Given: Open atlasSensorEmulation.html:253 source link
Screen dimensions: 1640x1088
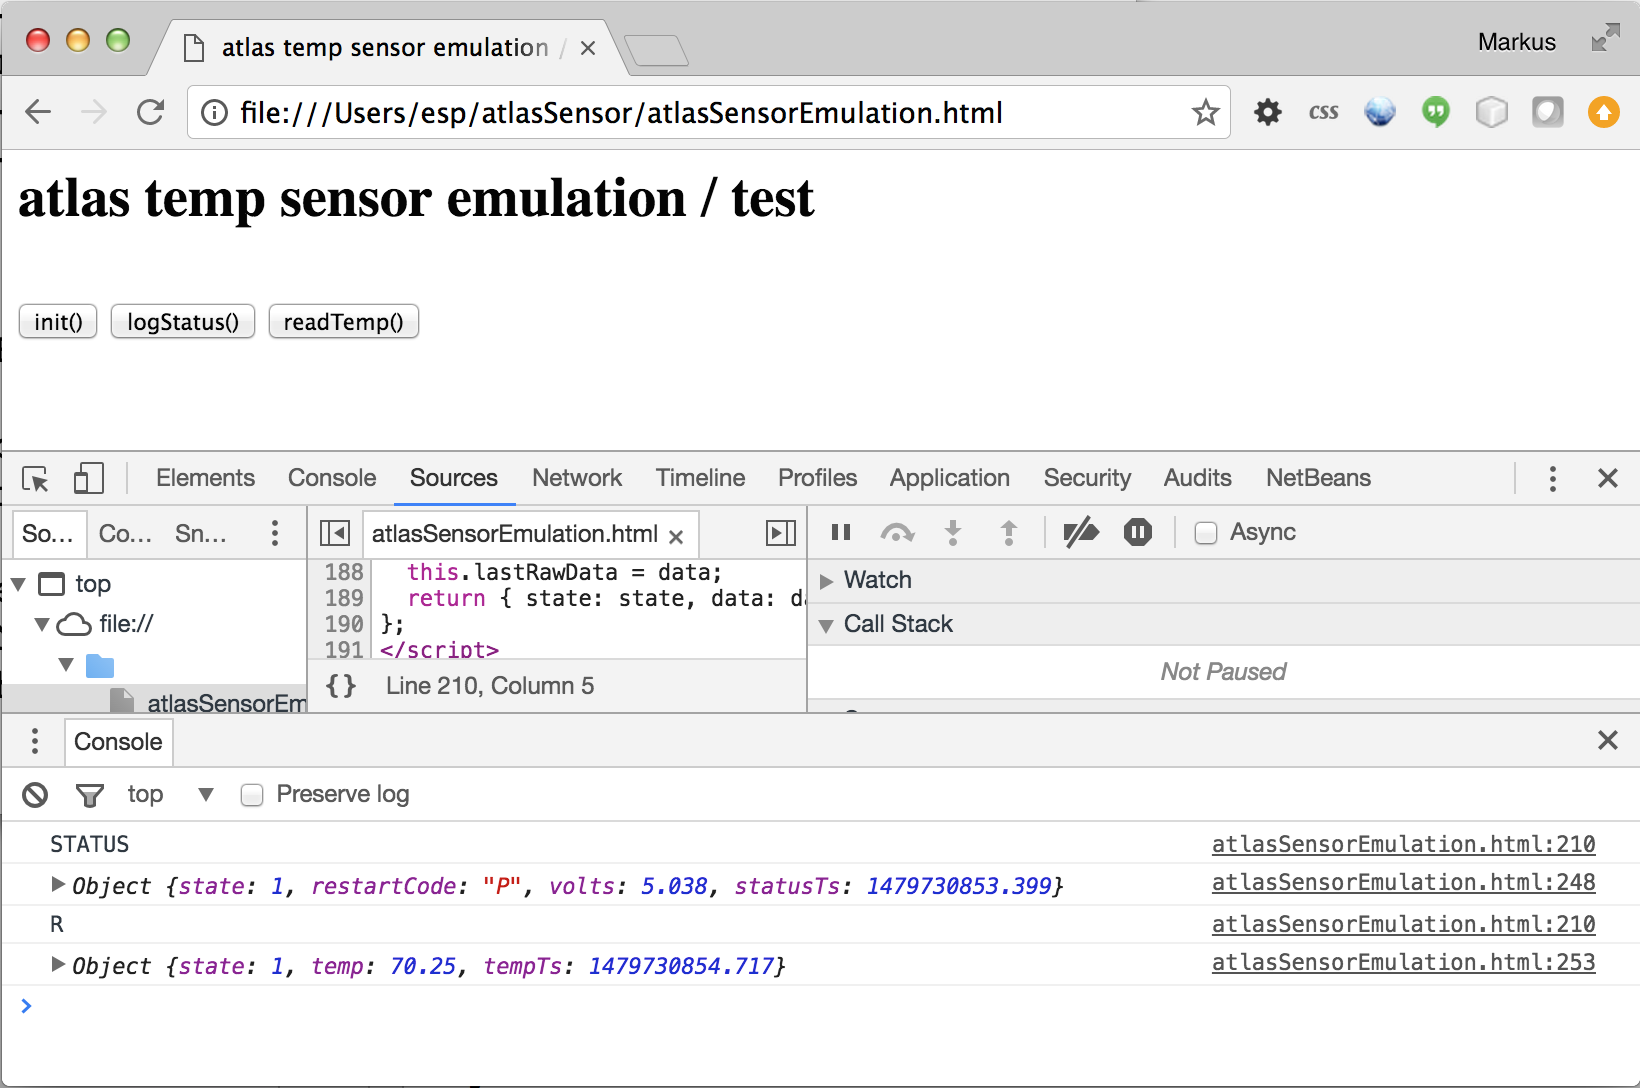Looking at the screenshot, I should coord(1404,963).
